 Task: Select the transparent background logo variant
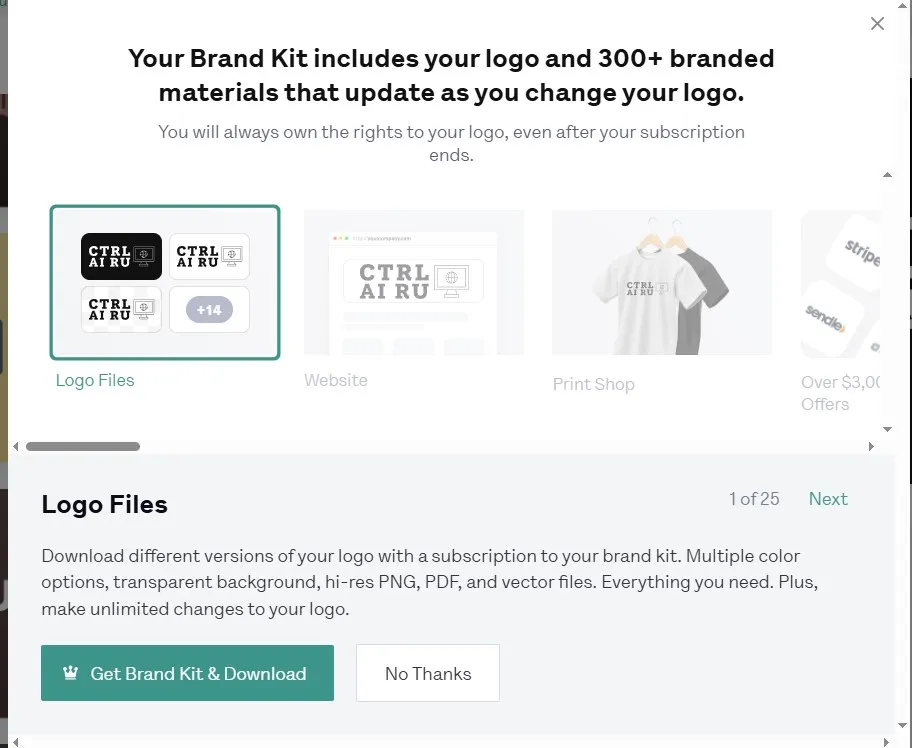coord(121,309)
